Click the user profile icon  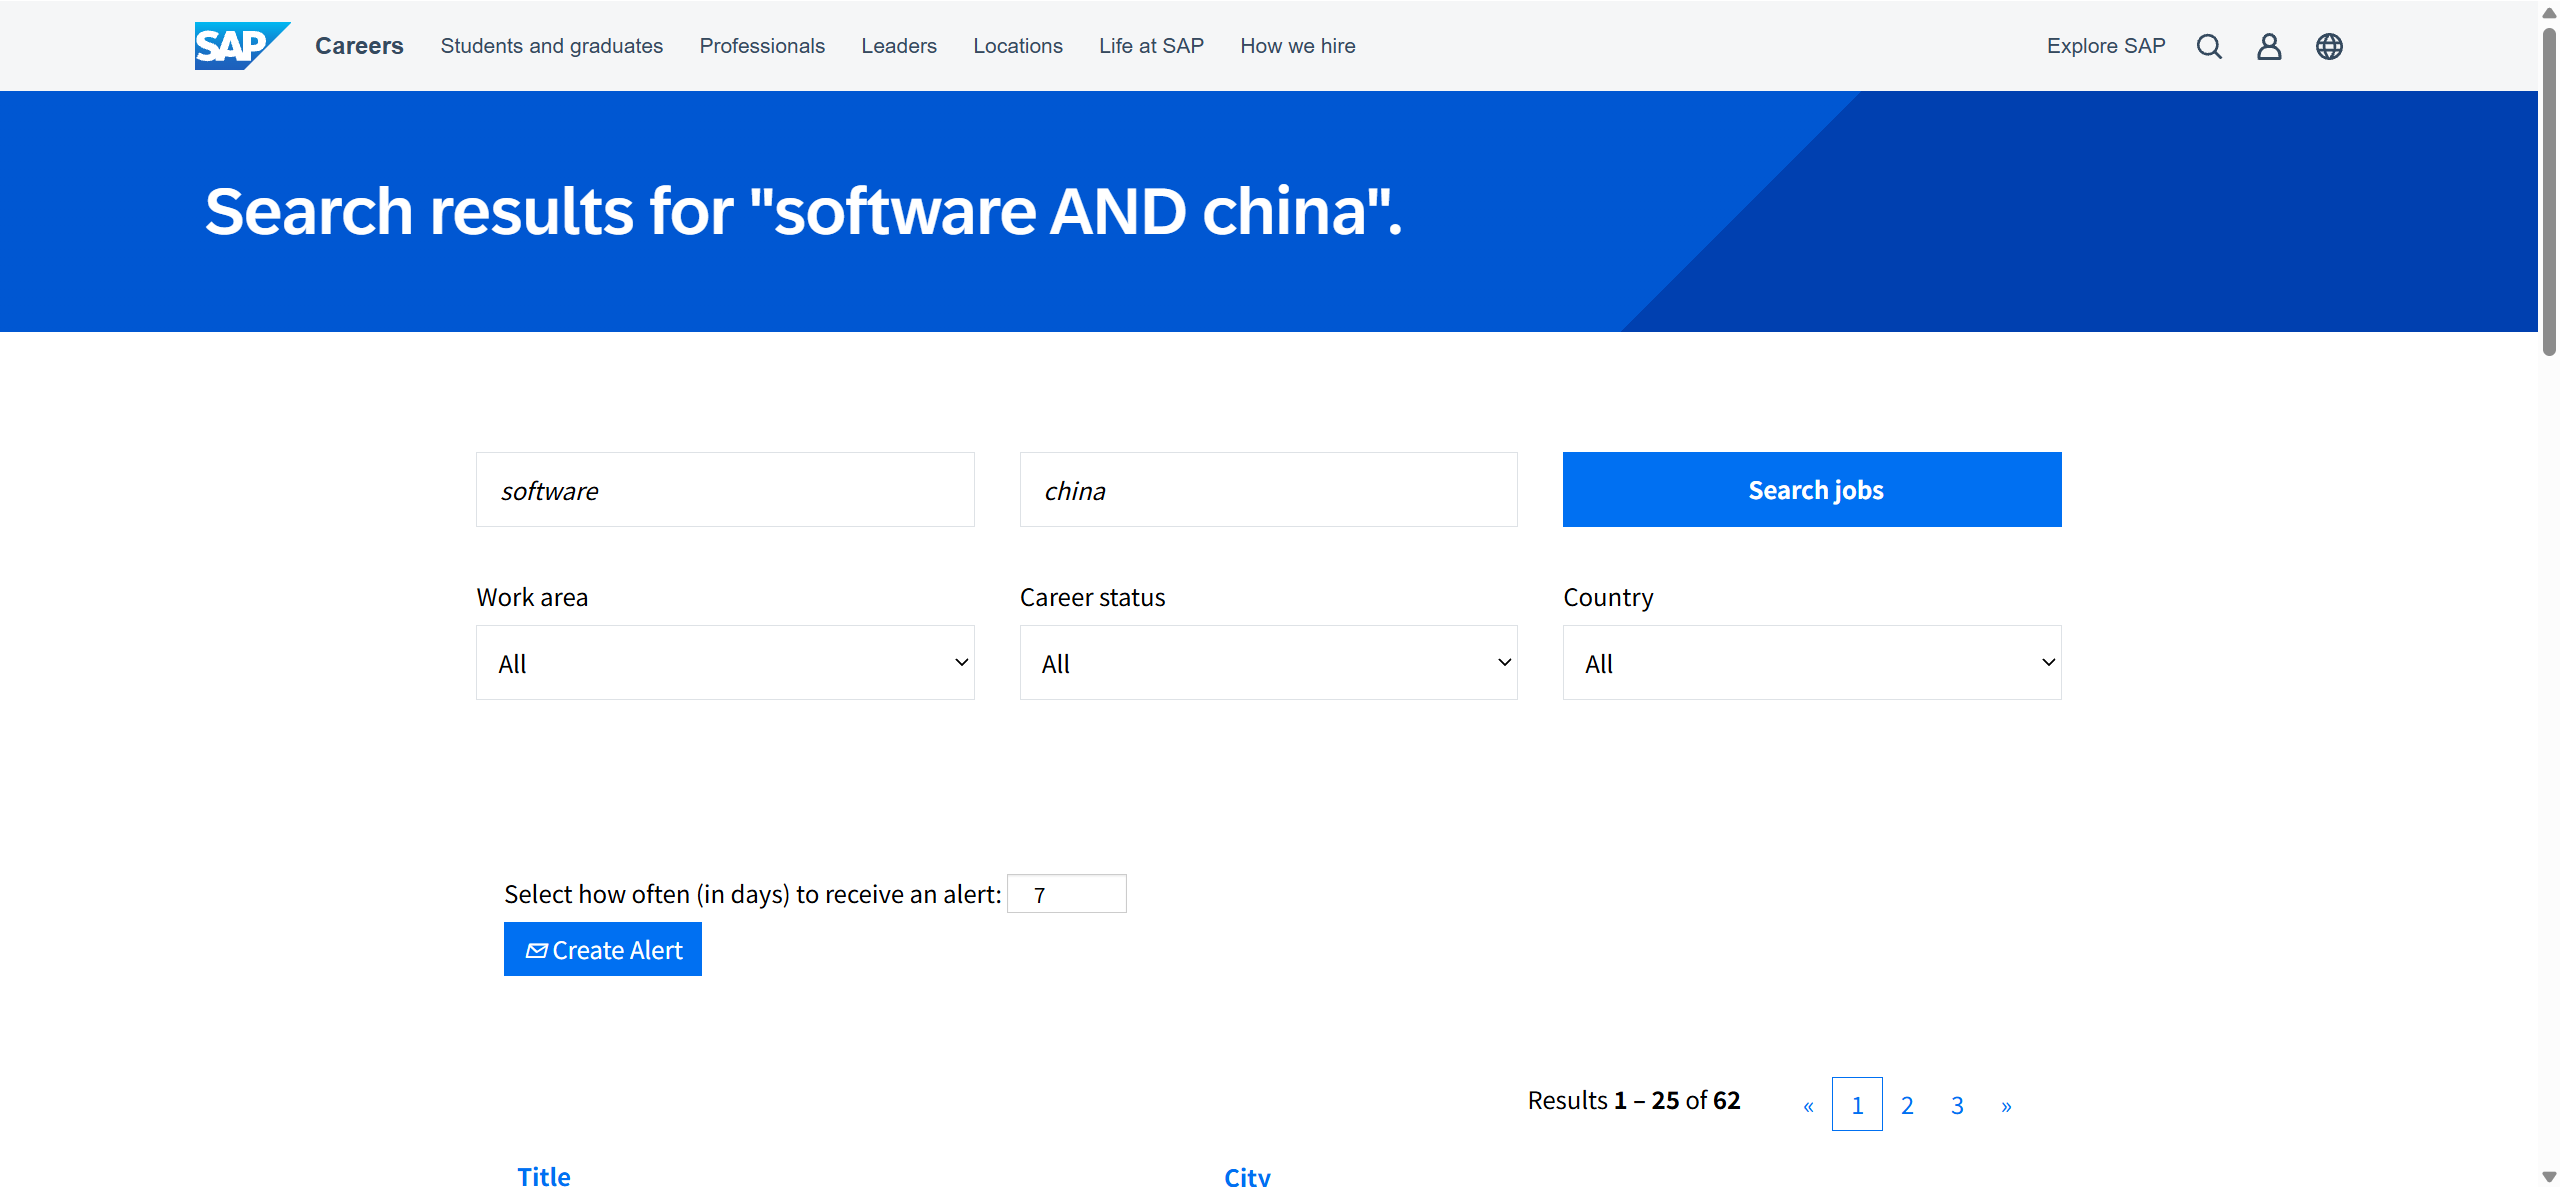2269,46
